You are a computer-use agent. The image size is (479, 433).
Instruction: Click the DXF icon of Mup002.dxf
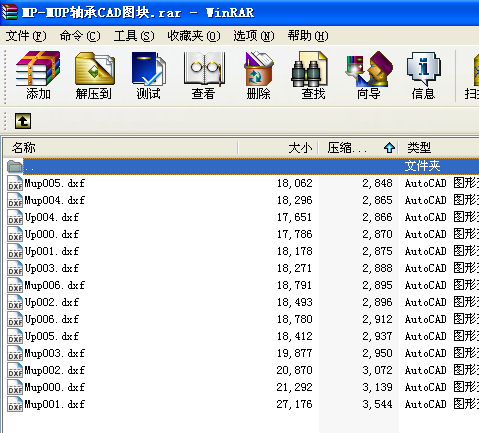(x=15, y=370)
